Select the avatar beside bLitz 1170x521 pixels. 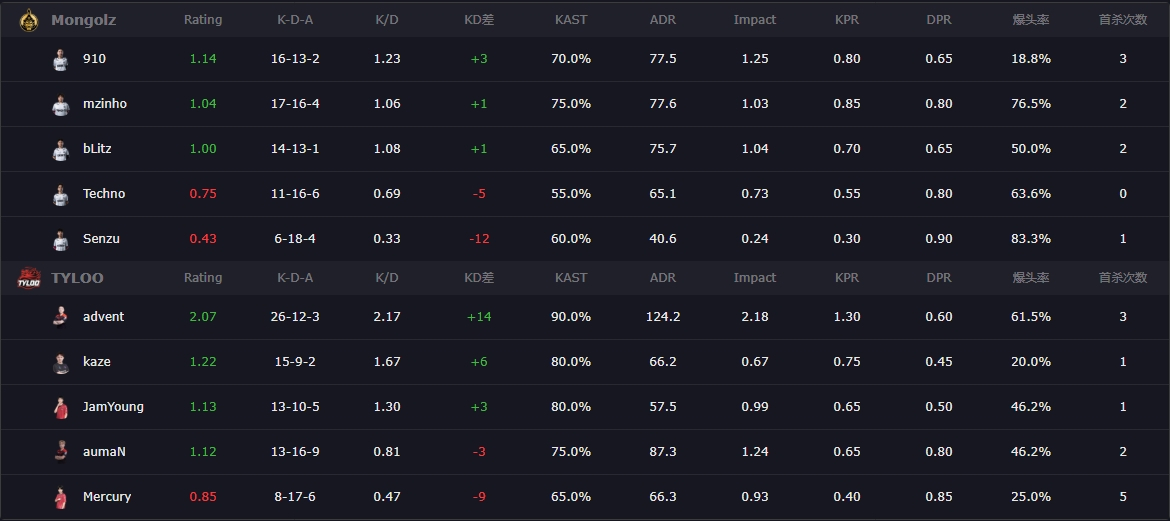60,149
